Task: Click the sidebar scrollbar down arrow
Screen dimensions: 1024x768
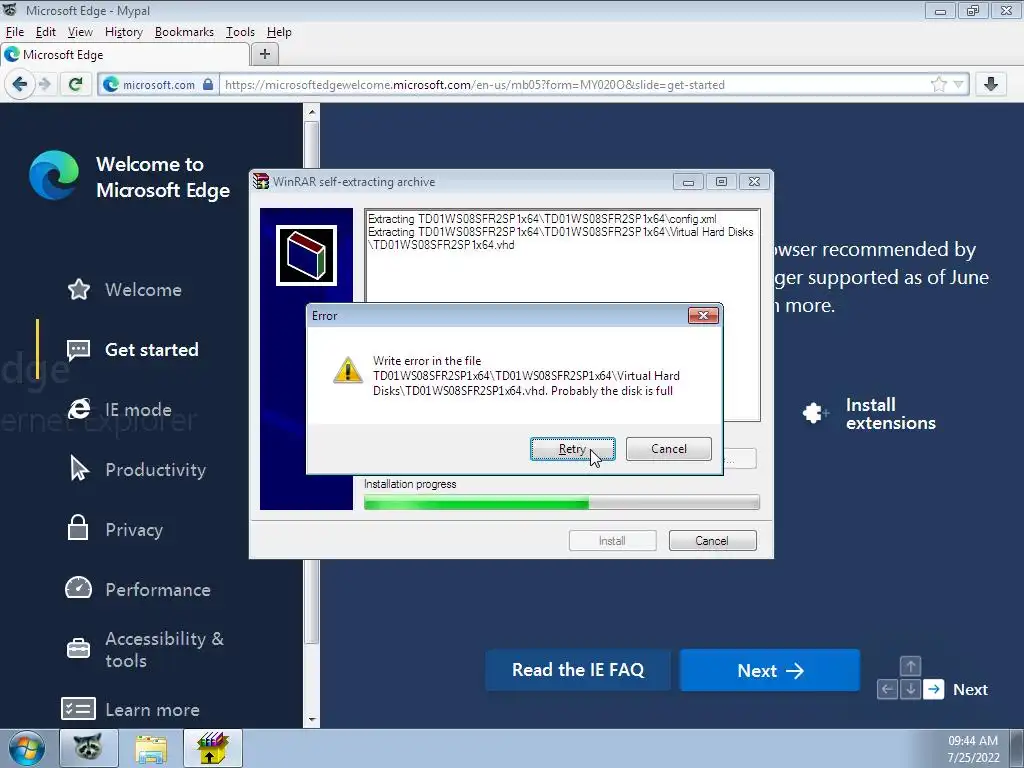Action: click(x=312, y=720)
